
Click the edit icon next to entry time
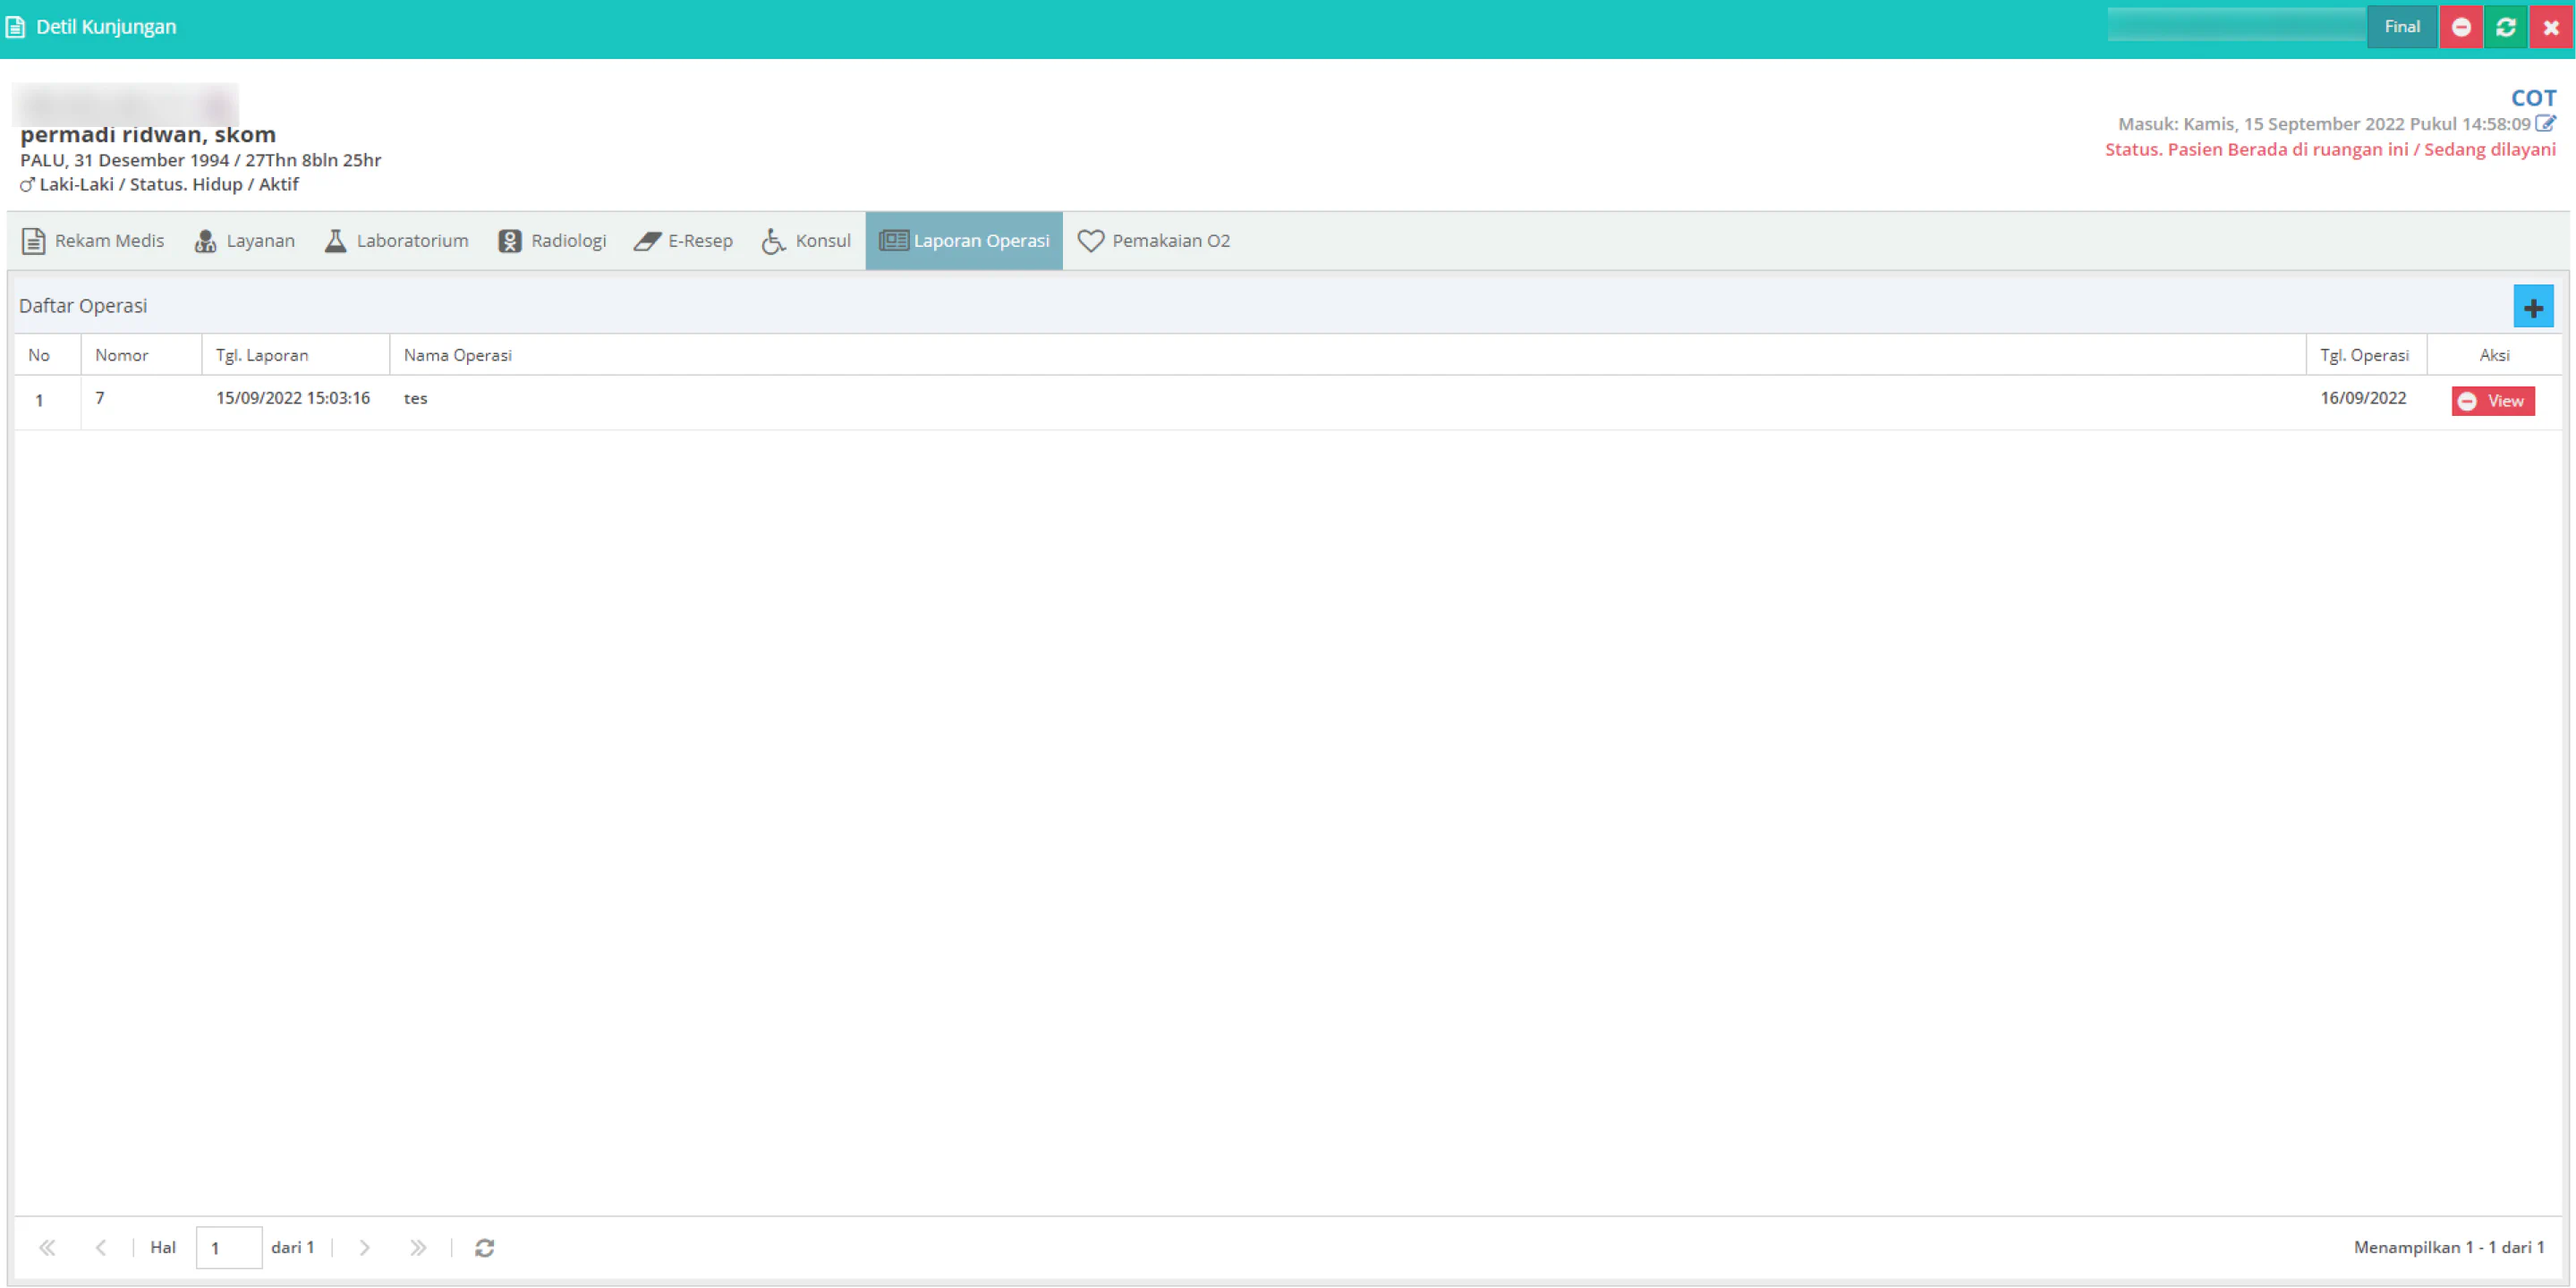pyautogui.click(x=2545, y=123)
